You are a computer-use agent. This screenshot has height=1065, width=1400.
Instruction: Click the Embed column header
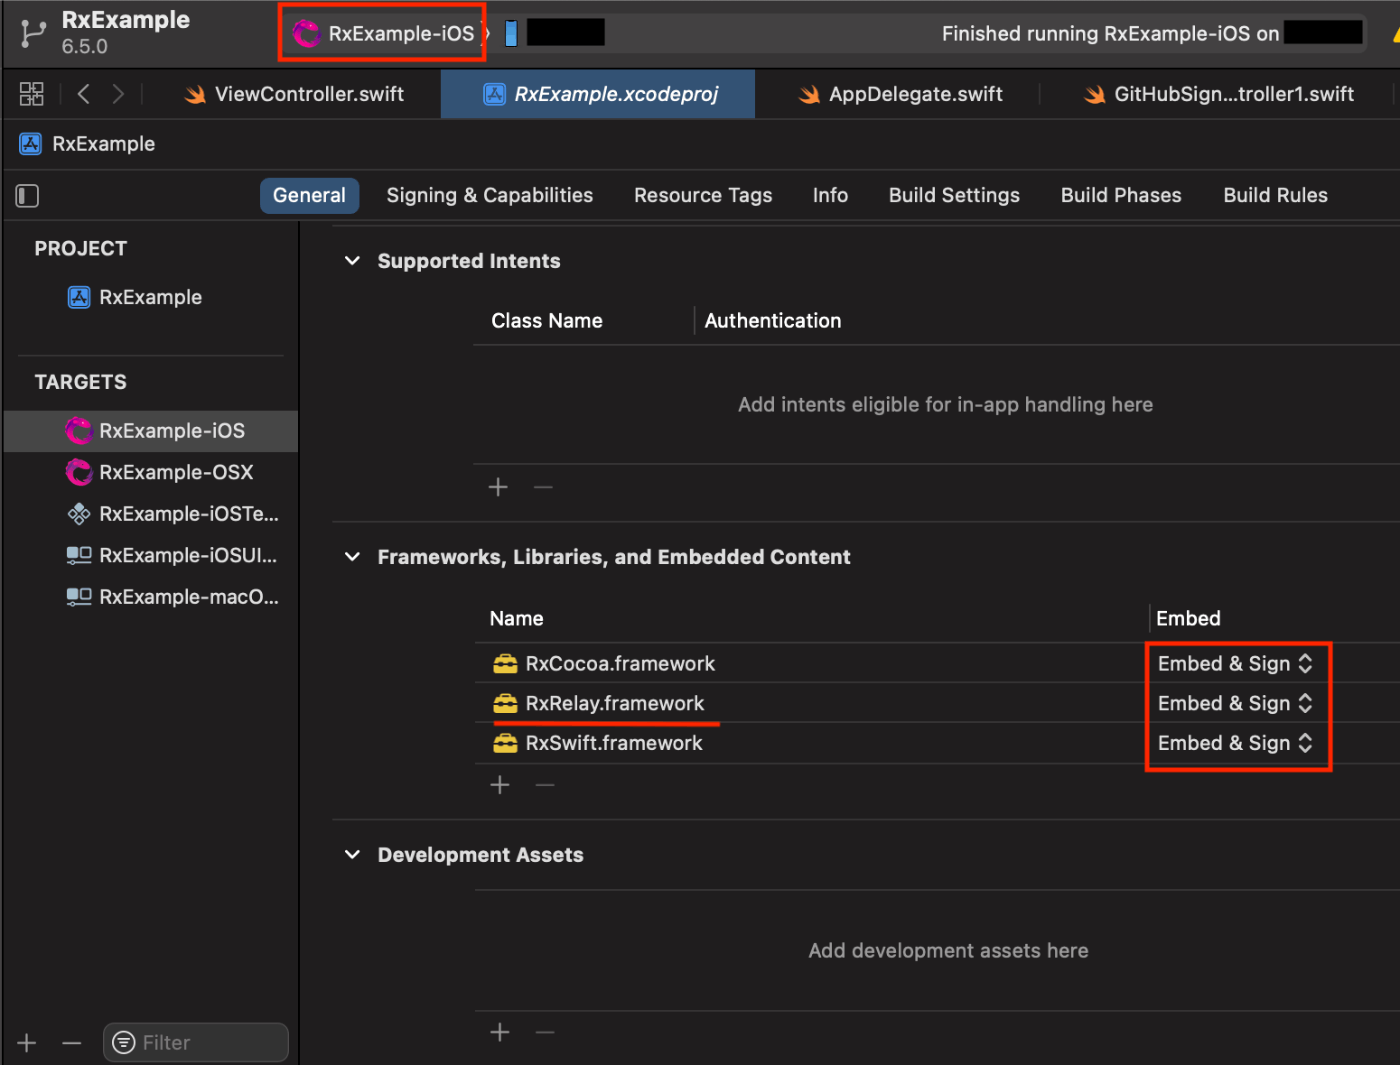click(1188, 619)
